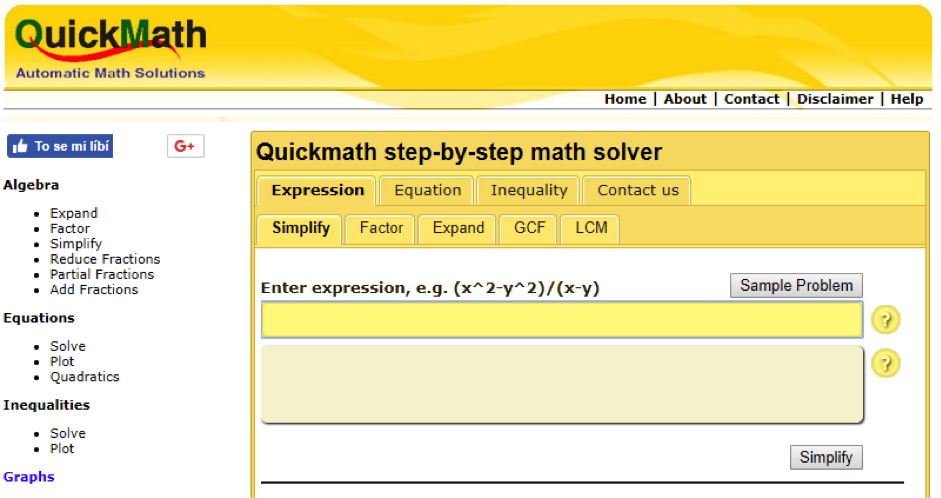Click the Algebra sidebar heading

pyautogui.click(x=31, y=185)
